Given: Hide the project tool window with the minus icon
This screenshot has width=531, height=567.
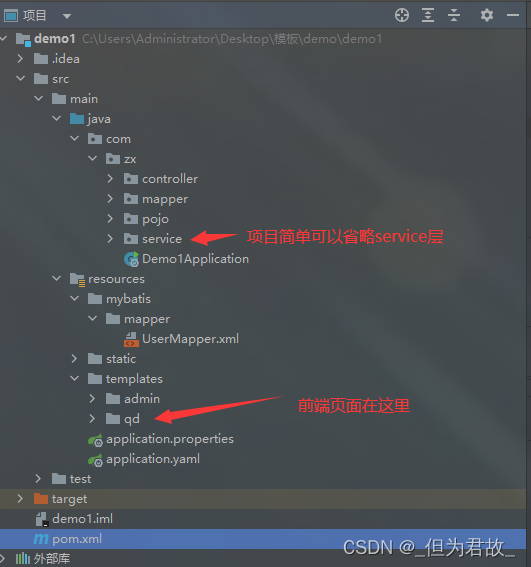Looking at the screenshot, I should pyautogui.click(x=513, y=15).
